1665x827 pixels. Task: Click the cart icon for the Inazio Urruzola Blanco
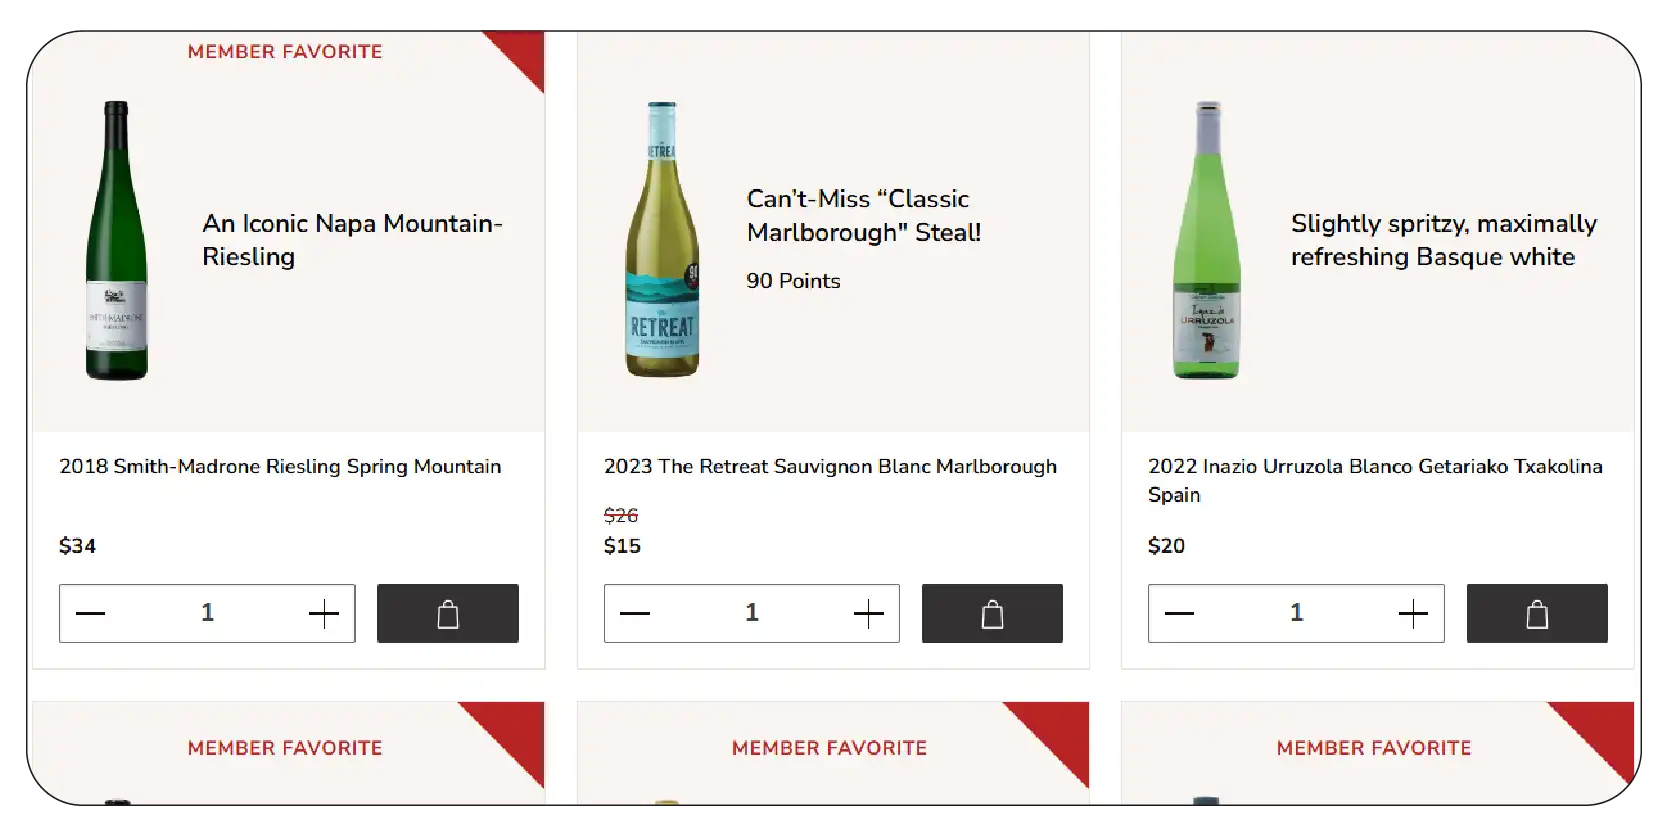point(1536,613)
